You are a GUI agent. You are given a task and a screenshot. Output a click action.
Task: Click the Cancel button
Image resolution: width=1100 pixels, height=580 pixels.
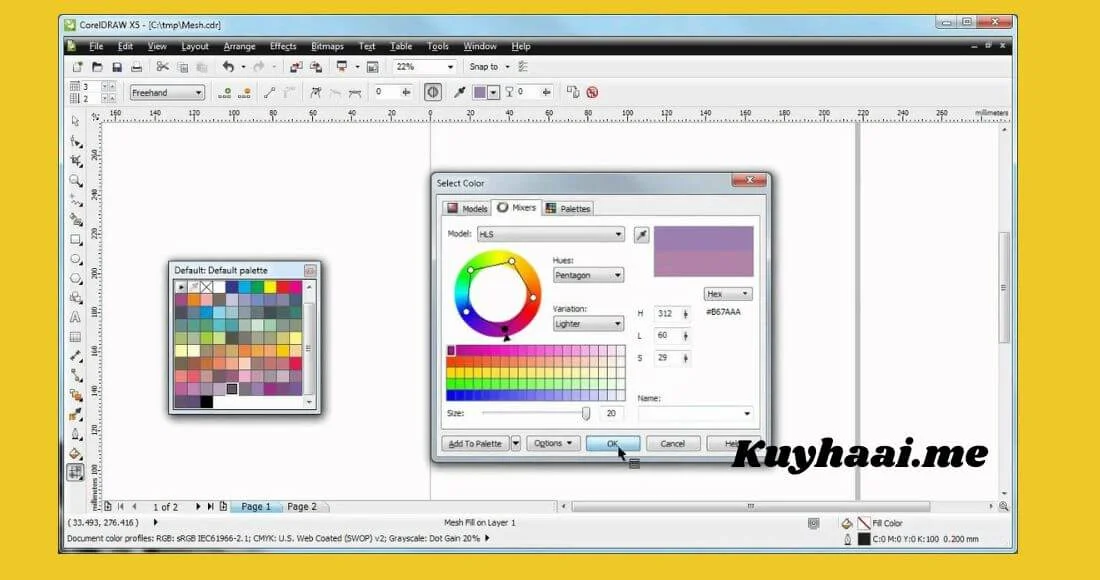[672, 443]
